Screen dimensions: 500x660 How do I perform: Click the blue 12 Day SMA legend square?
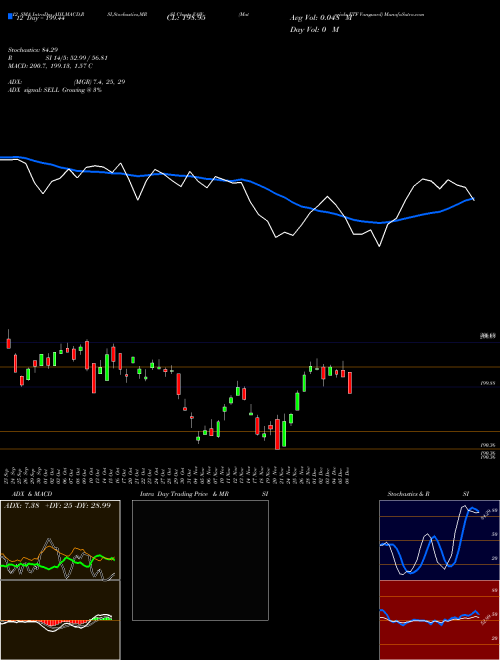[x=10, y=17]
